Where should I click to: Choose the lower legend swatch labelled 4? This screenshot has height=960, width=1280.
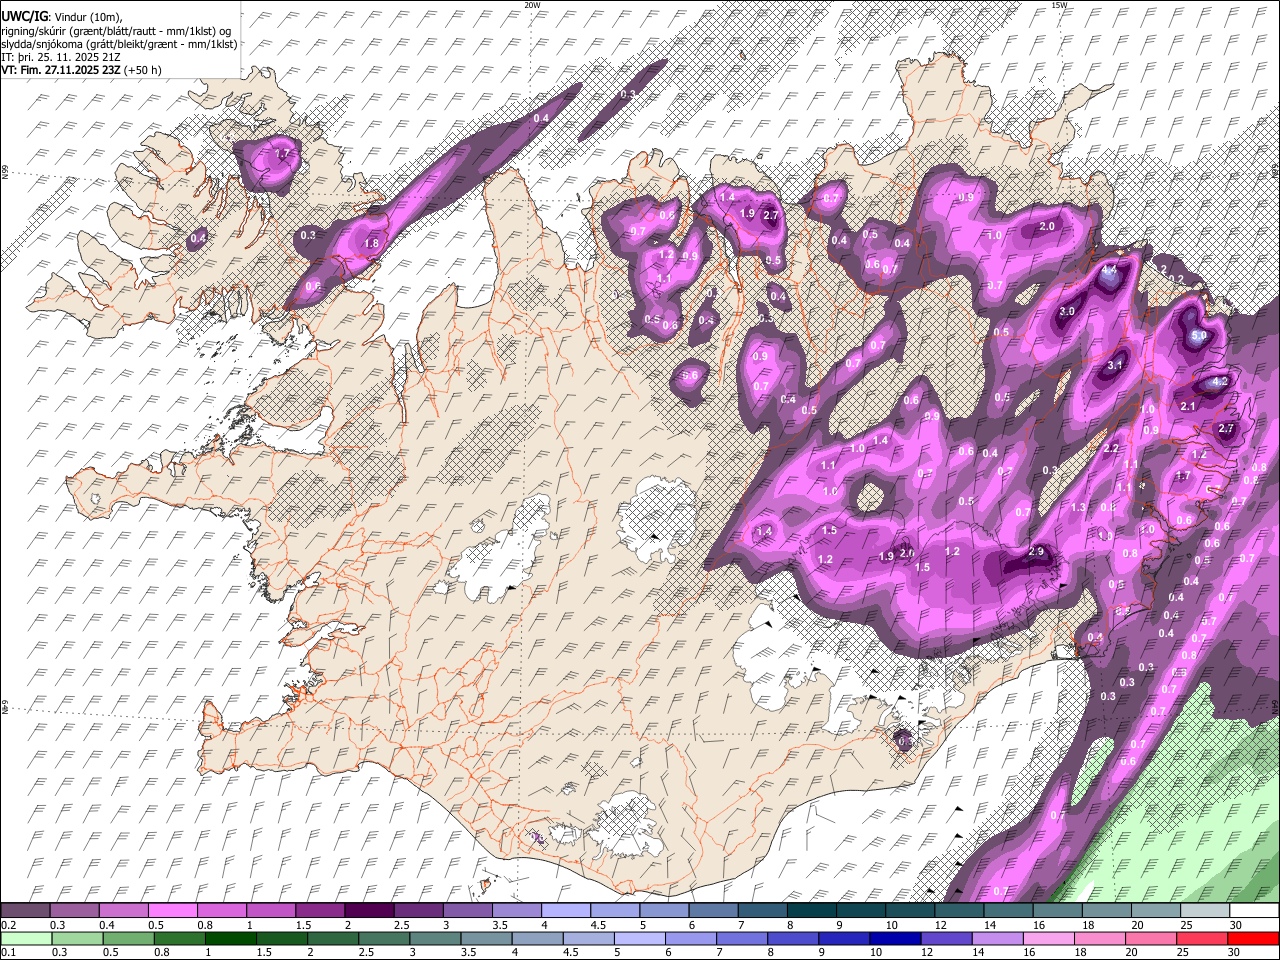[x=536, y=938]
